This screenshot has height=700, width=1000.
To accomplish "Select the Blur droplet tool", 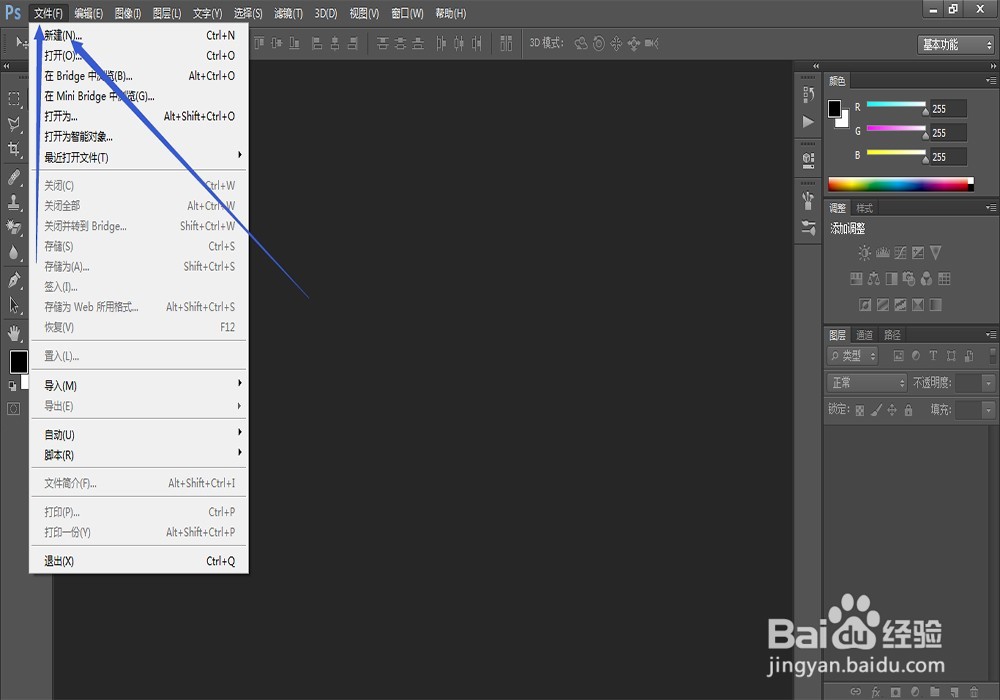I will (13, 252).
